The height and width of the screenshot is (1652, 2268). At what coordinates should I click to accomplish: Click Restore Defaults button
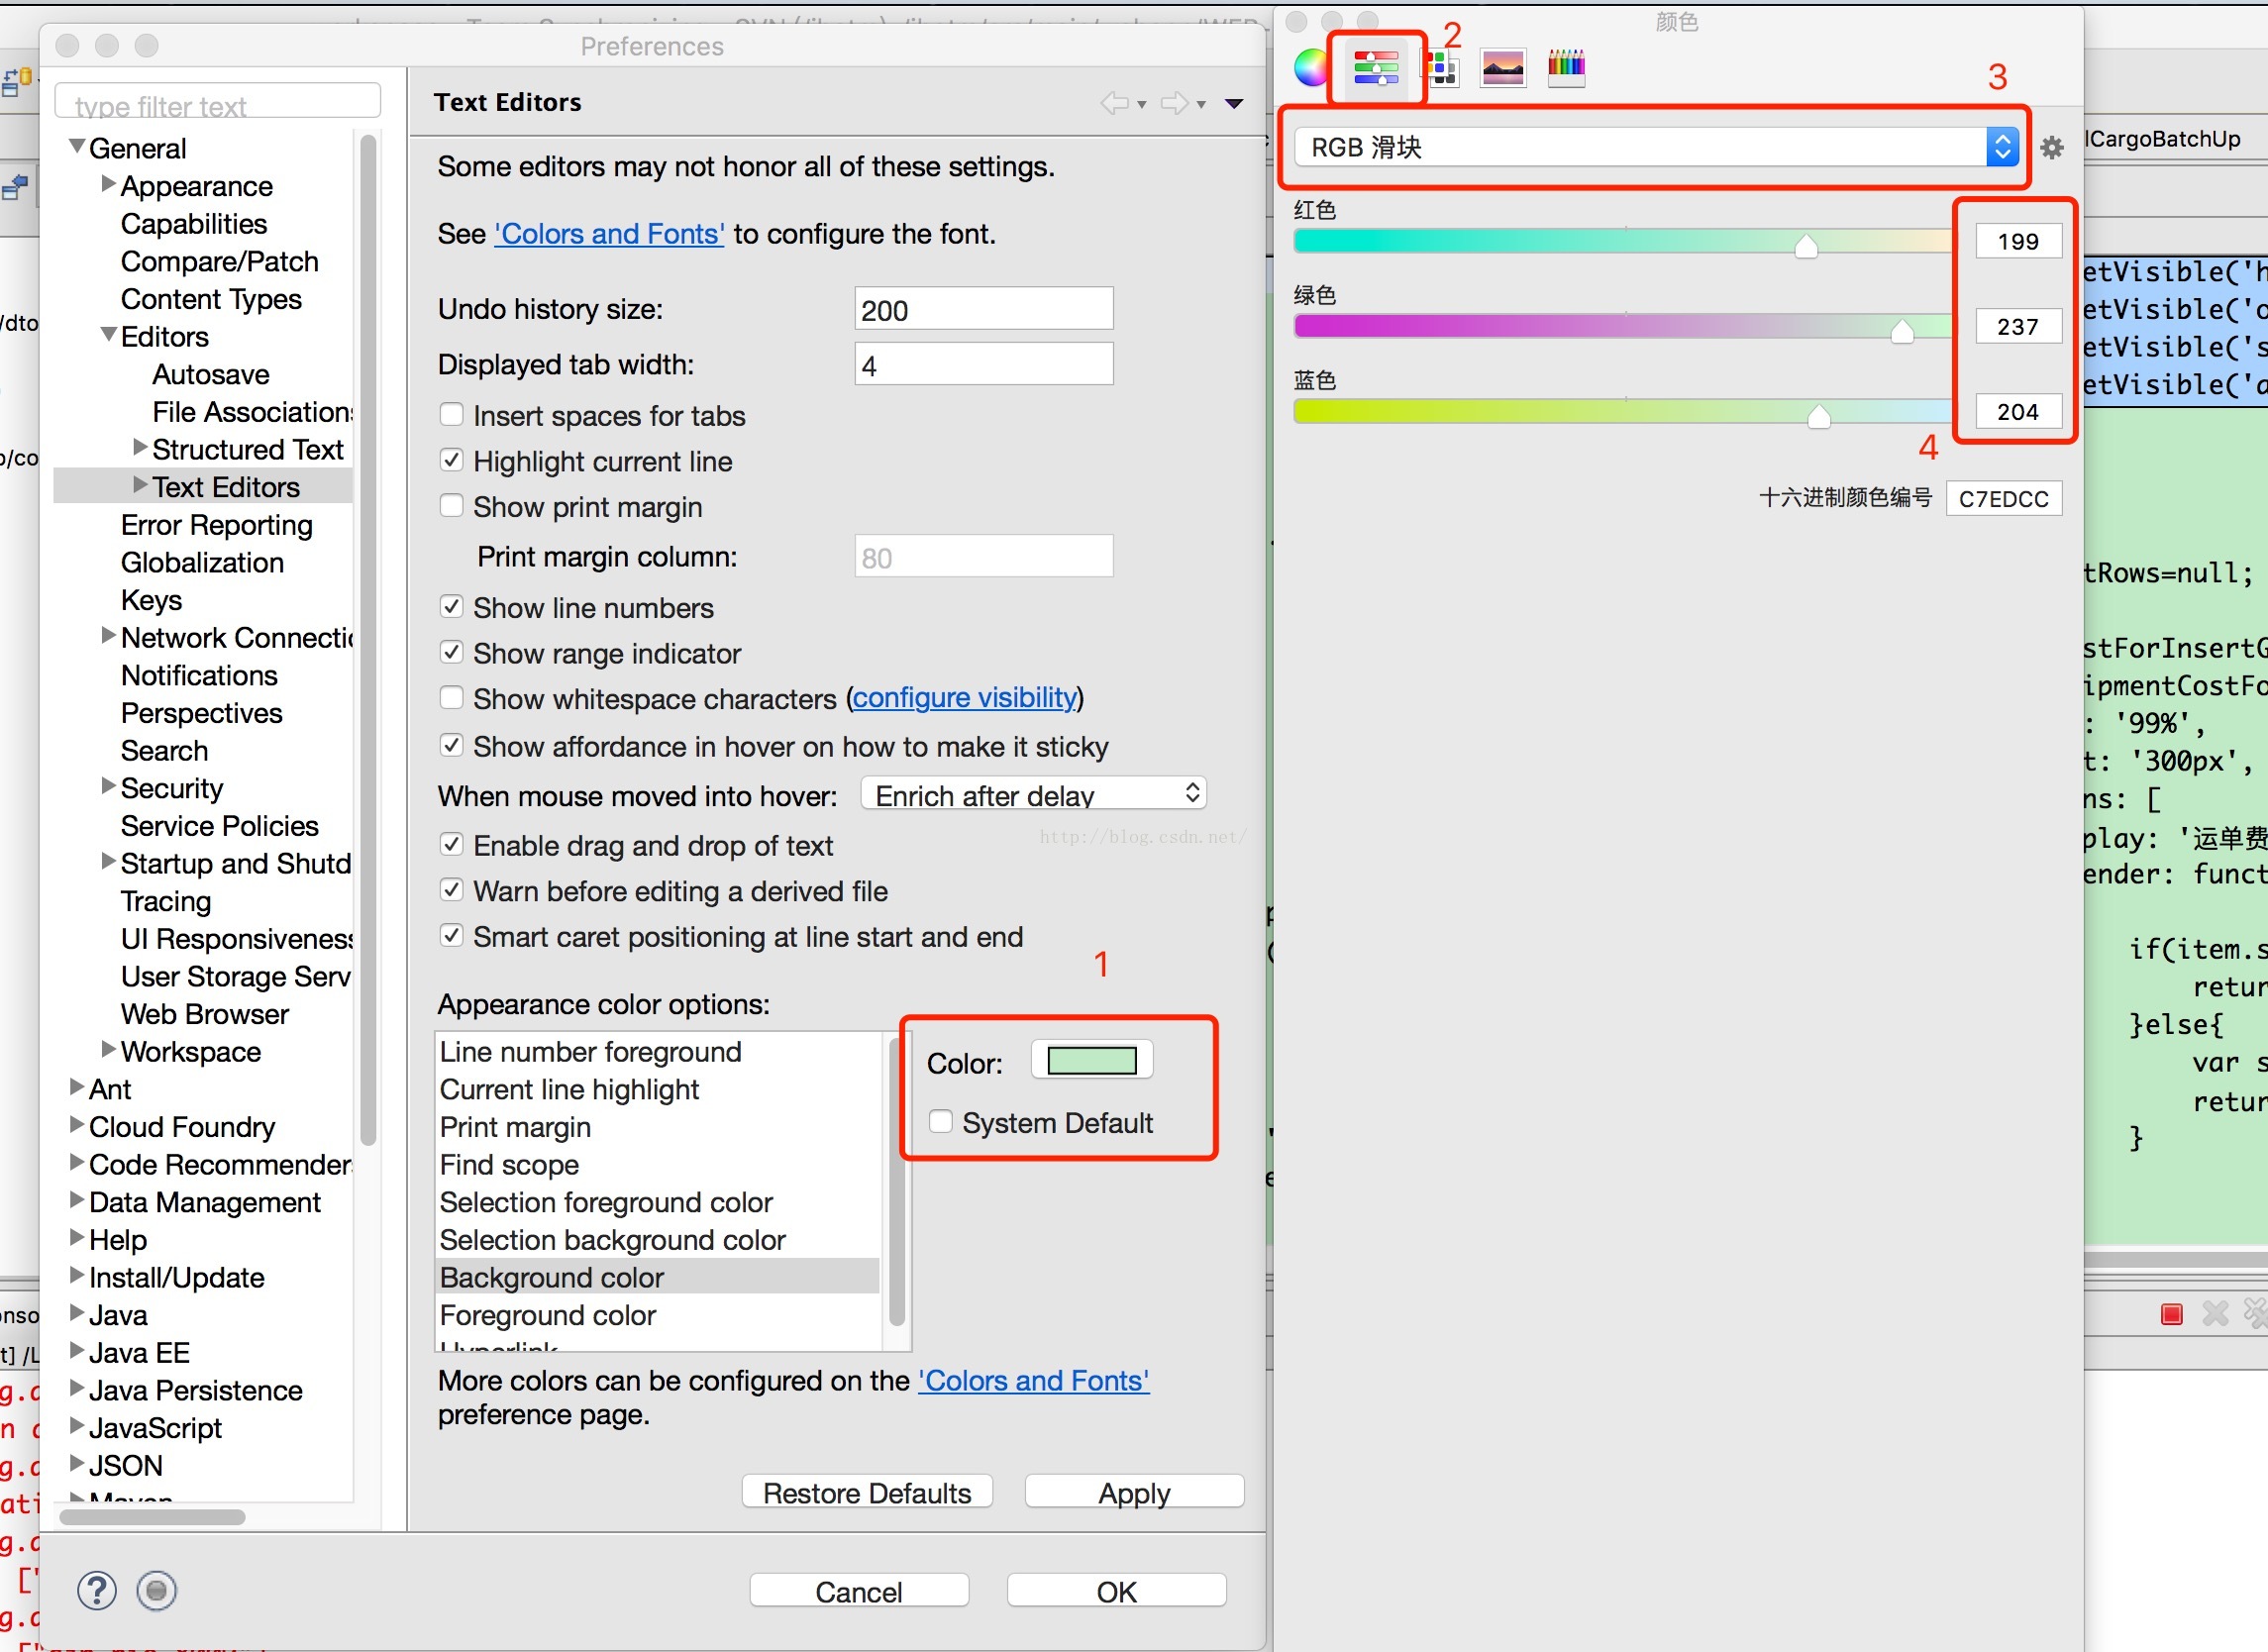867,1491
